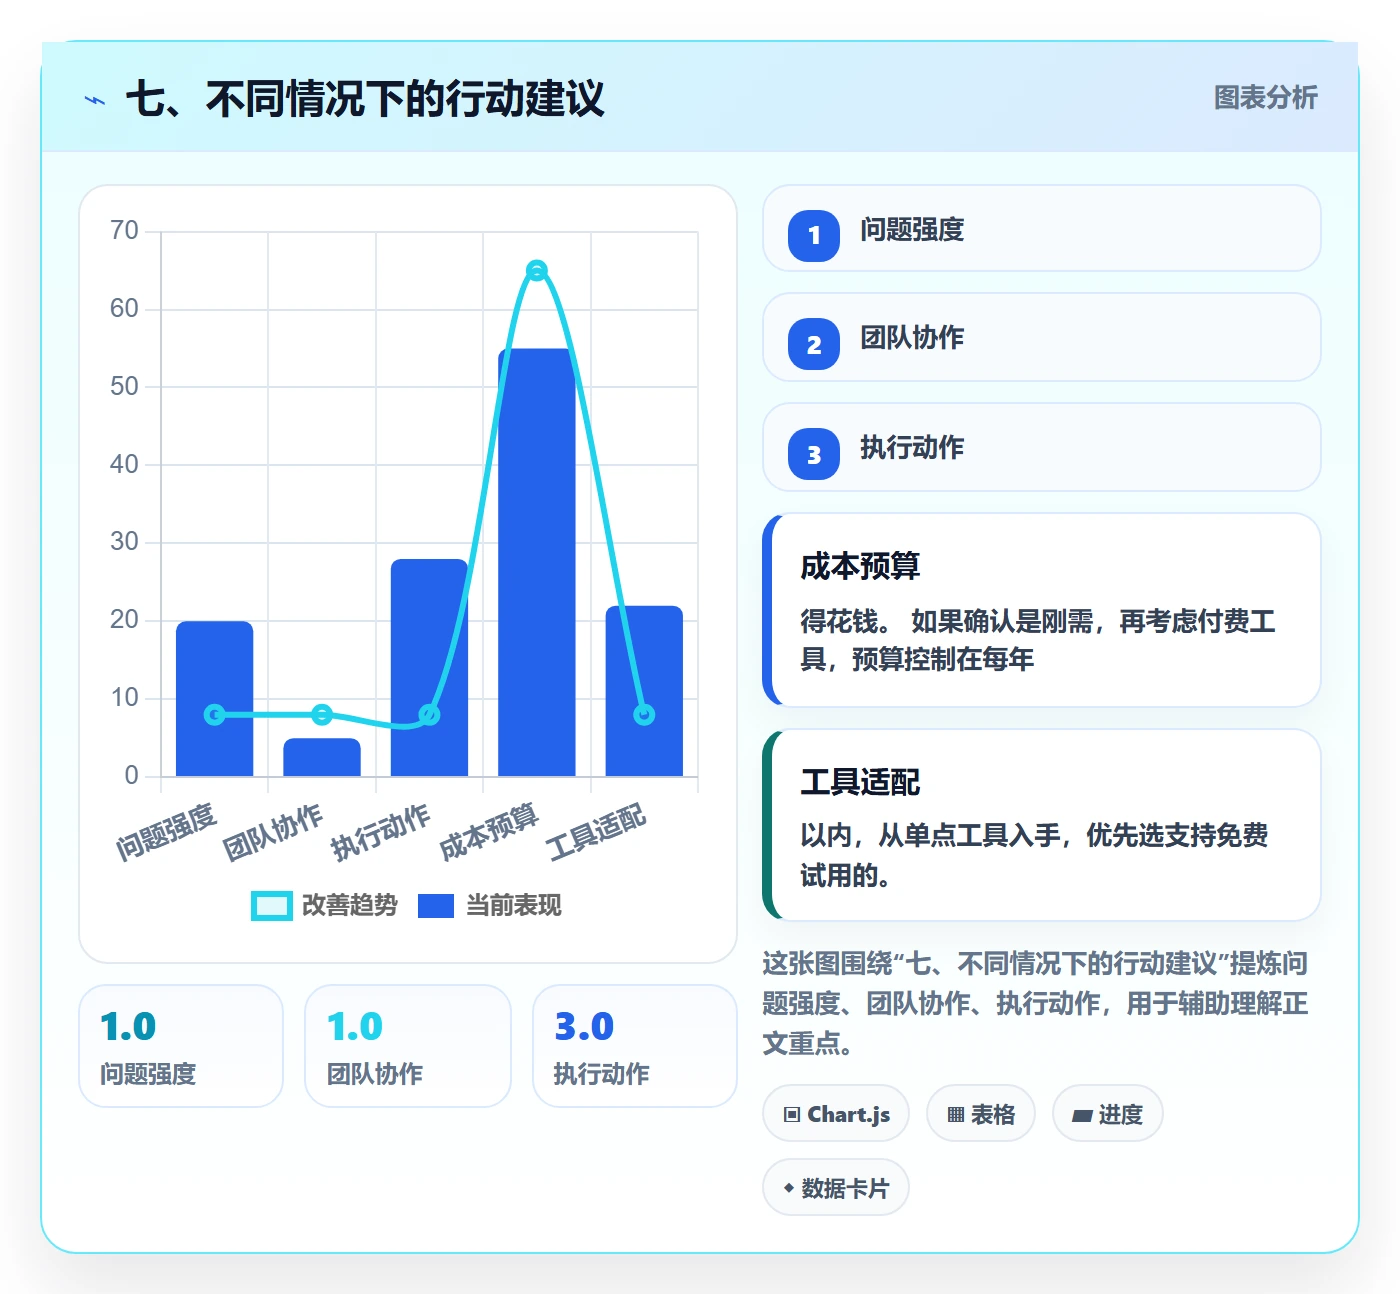Click the 1.0 问题强度 stat card
1400x1294 pixels.
(181, 1046)
